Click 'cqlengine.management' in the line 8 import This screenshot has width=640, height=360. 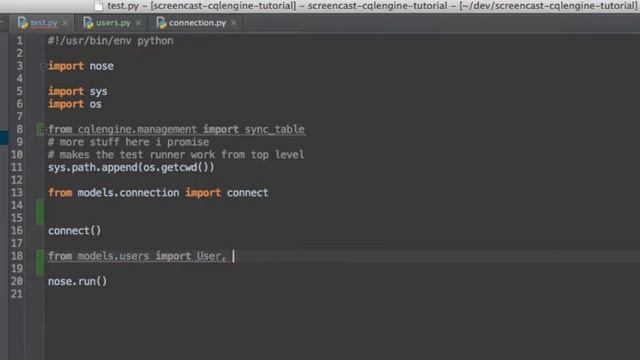pos(137,129)
